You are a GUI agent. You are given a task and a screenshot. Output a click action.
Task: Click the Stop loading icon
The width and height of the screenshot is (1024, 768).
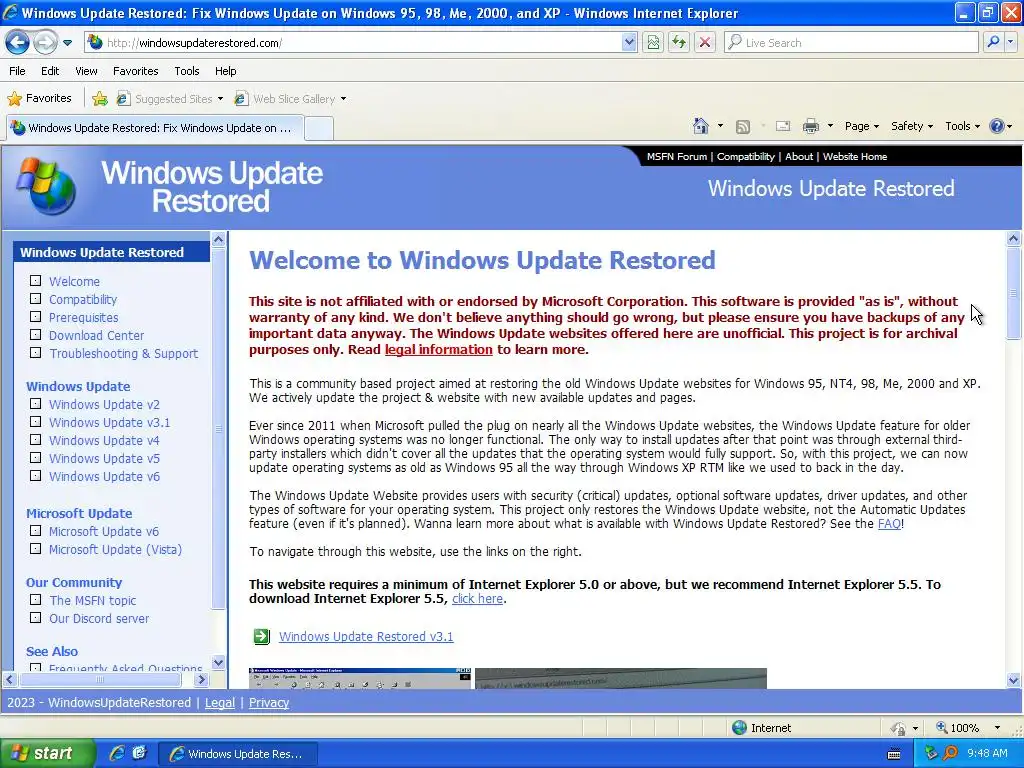tap(705, 43)
